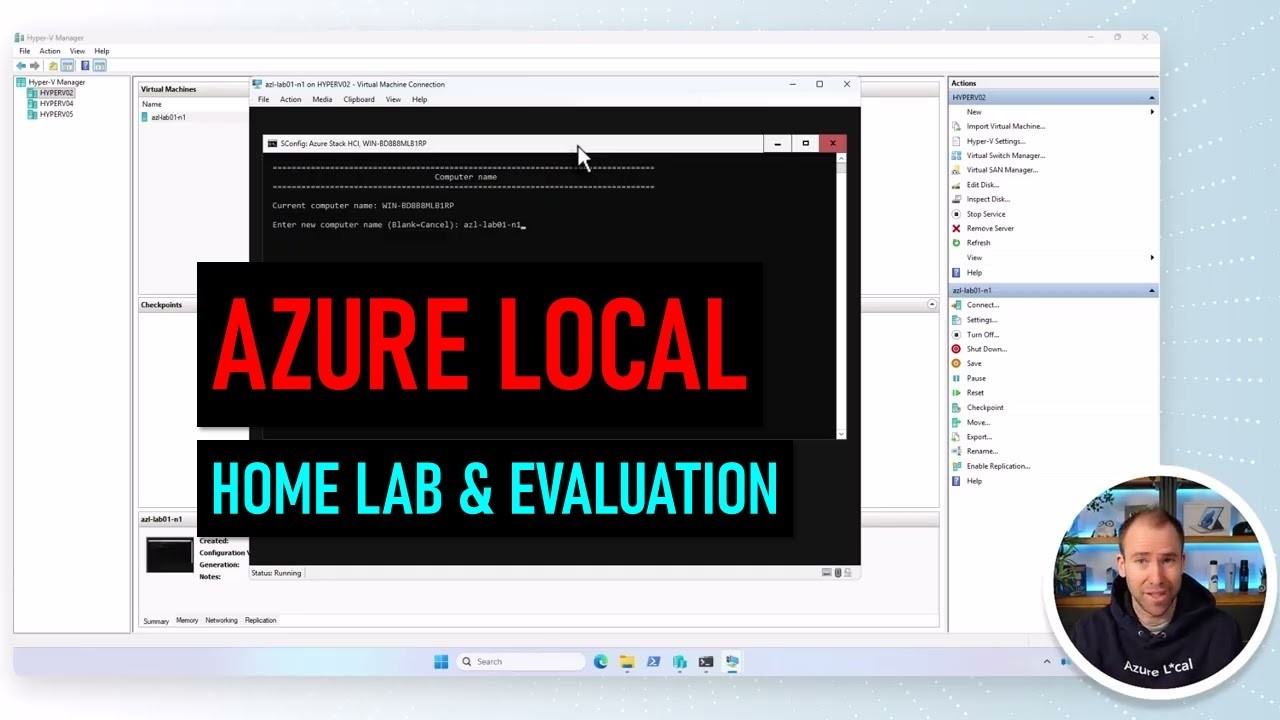The height and width of the screenshot is (720, 1280).
Task: Switch to Memory tab
Action: [187, 620]
